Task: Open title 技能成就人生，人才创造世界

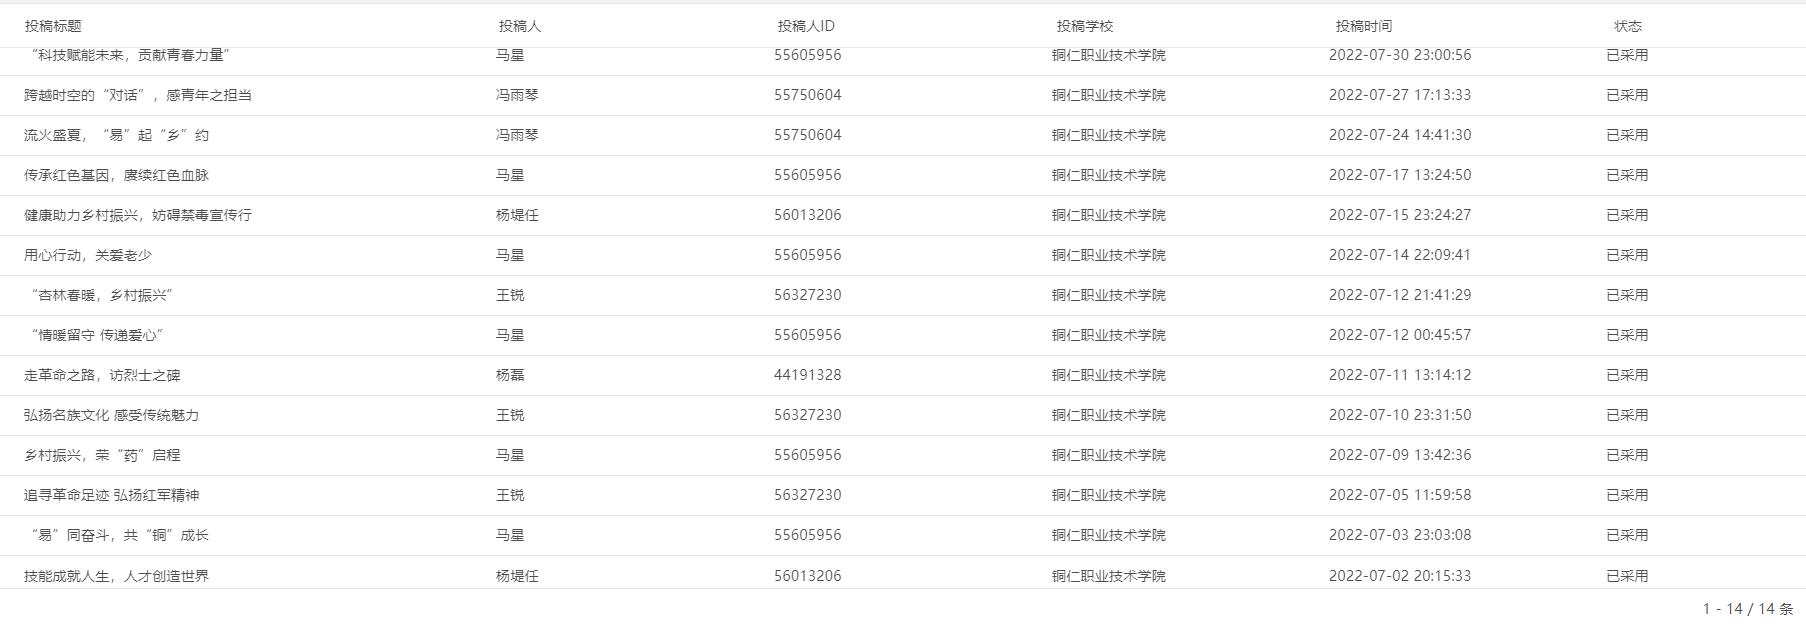Action: pos(117,576)
